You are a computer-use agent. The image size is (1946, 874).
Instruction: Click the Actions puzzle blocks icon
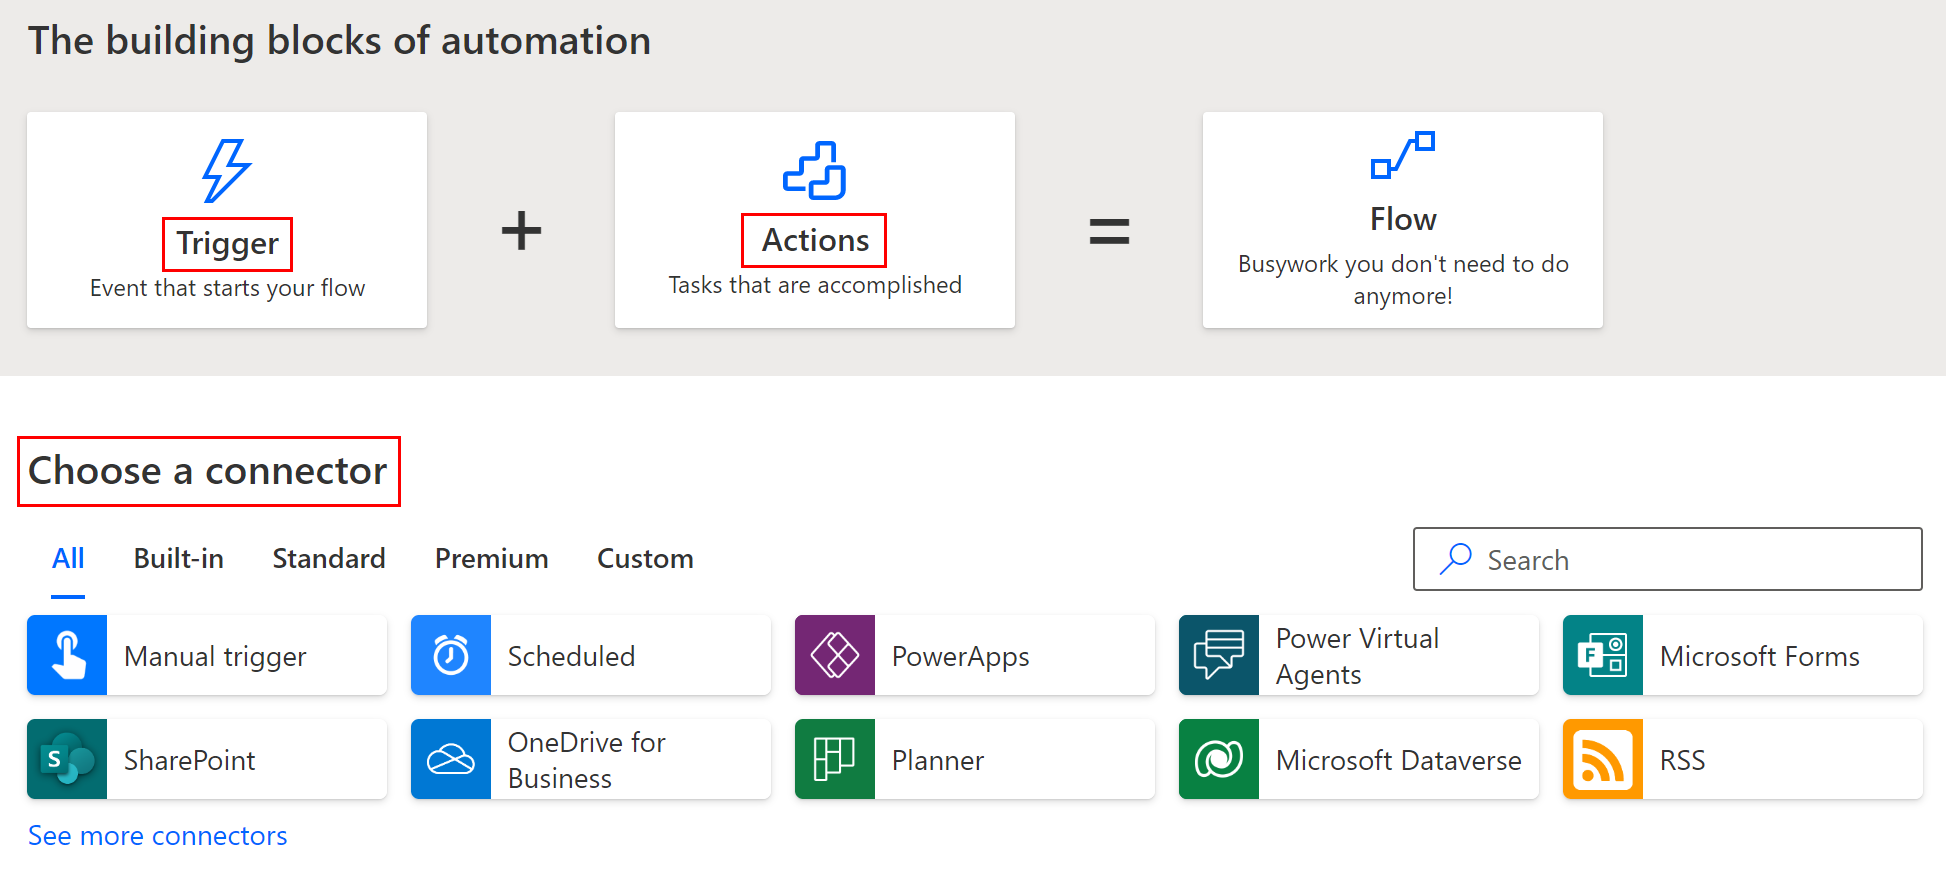click(x=815, y=170)
